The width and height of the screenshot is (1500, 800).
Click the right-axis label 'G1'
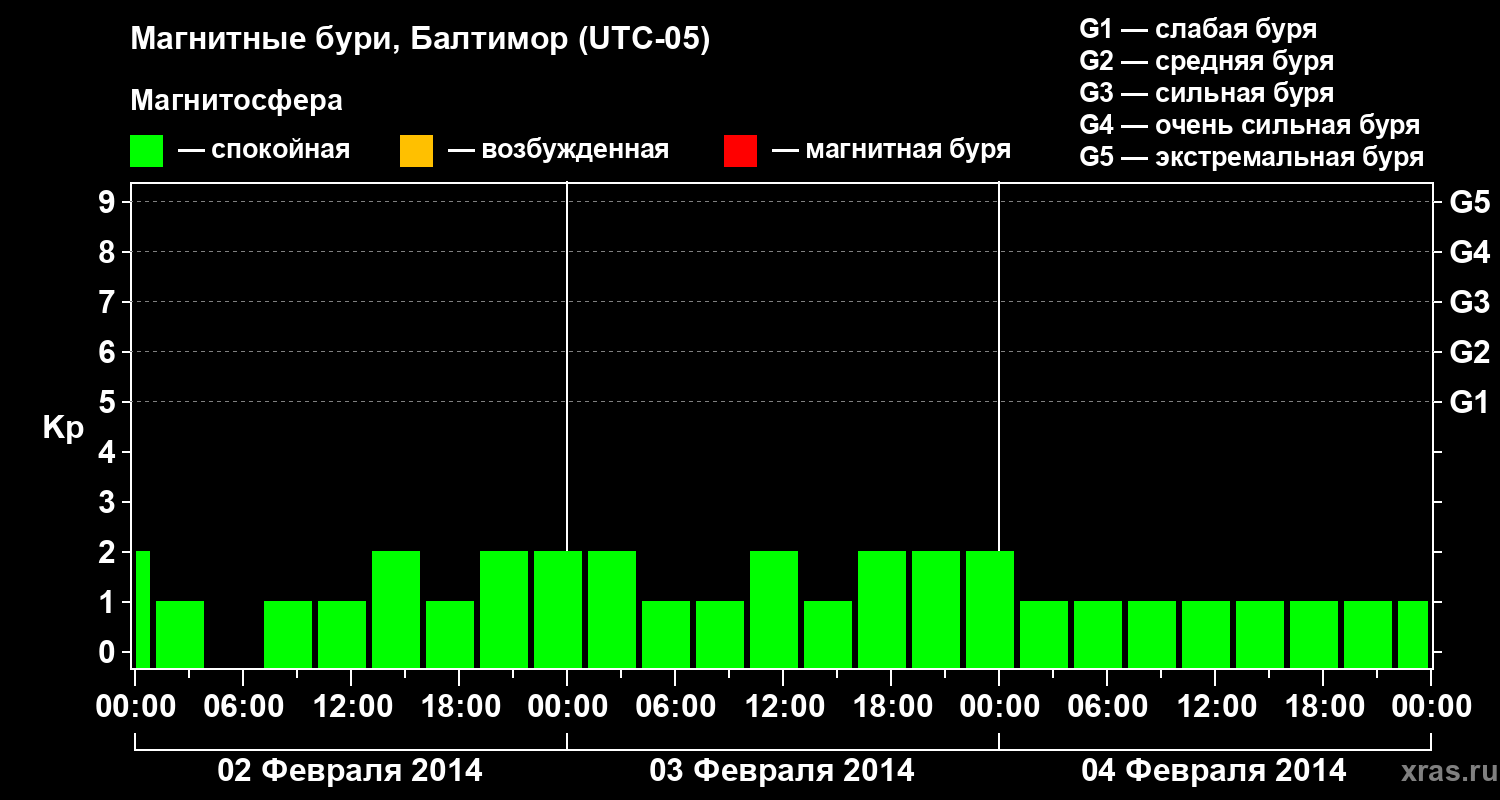point(1469,402)
